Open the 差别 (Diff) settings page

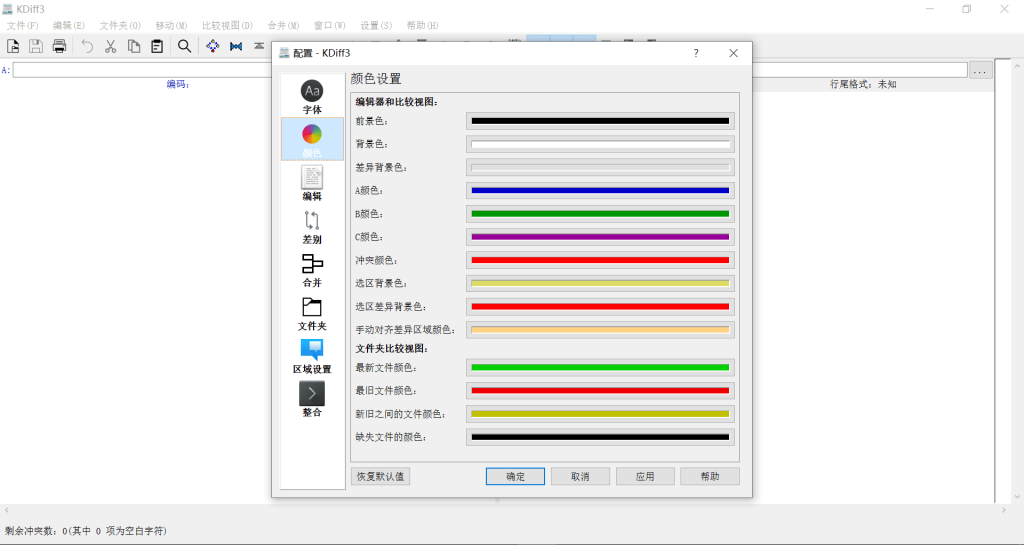tap(312, 226)
